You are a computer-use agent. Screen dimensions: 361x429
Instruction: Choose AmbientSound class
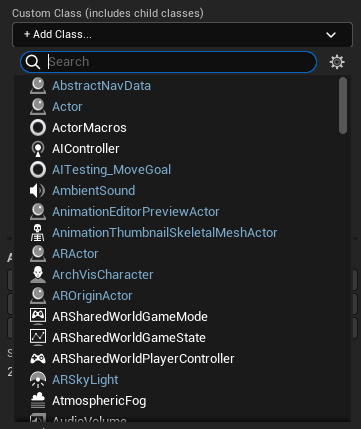pyautogui.click(x=94, y=191)
